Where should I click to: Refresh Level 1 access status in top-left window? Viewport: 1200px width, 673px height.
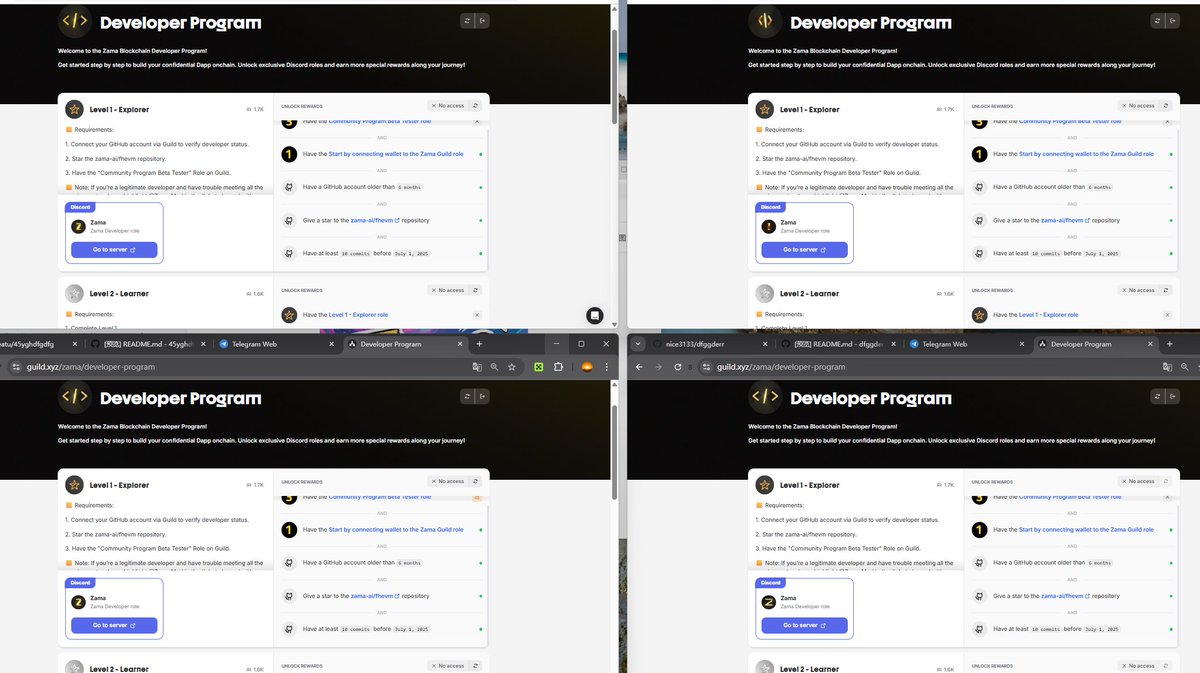[x=476, y=105]
